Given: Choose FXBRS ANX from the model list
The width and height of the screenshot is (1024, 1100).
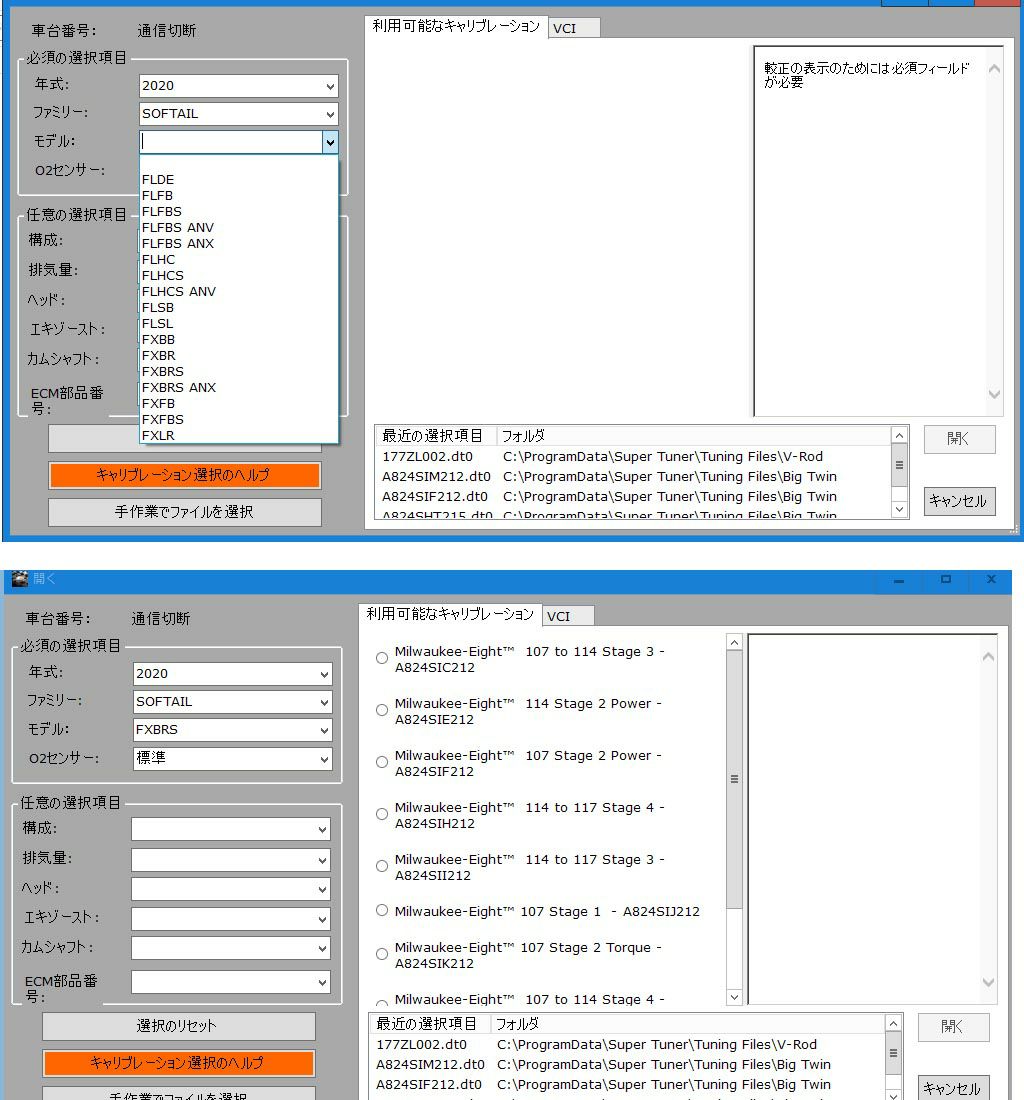Looking at the screenshot, I should [178, 387].
